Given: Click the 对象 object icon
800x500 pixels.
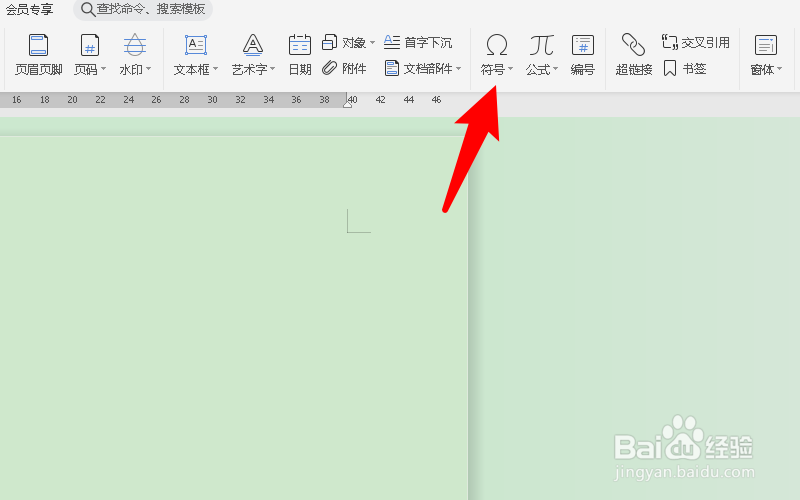Looking at the screenshot, I should pyautogui.click(x=330, y=42).
